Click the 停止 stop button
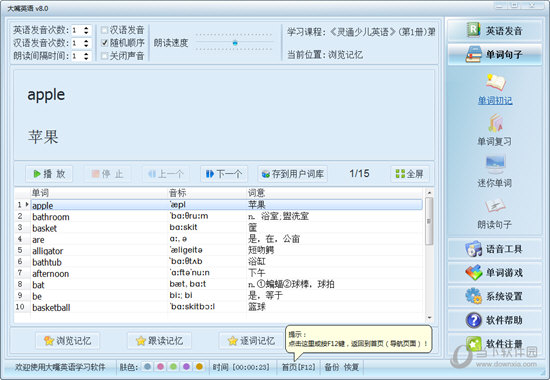Screen dimensions: 550x380 107,174
